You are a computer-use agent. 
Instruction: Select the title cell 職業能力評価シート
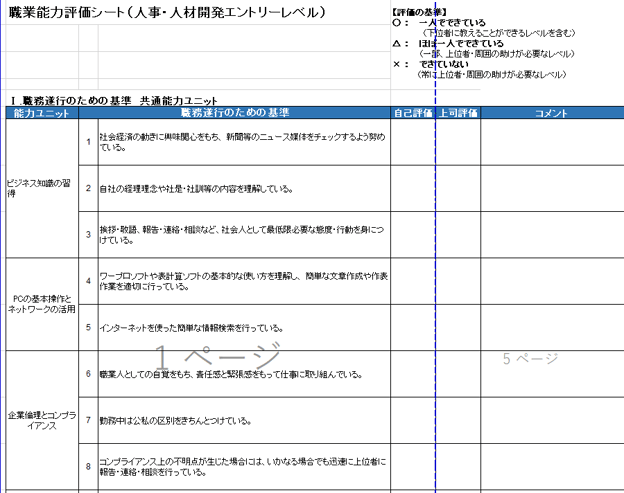tap(167, 13)
